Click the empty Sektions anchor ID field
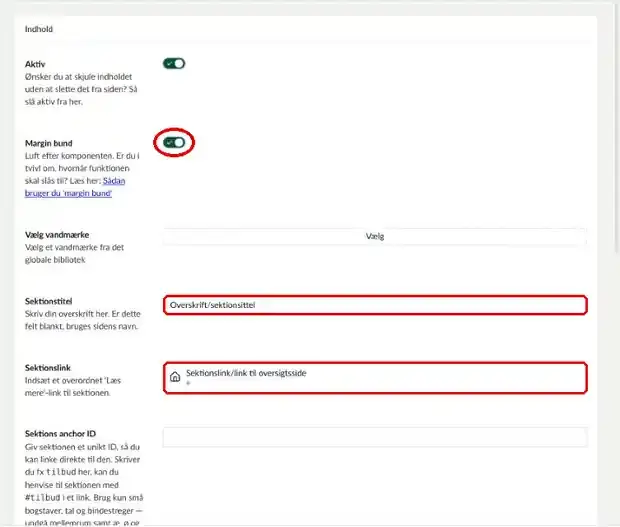The width and height of the screenshot is (620, 527). pos(375,437)
